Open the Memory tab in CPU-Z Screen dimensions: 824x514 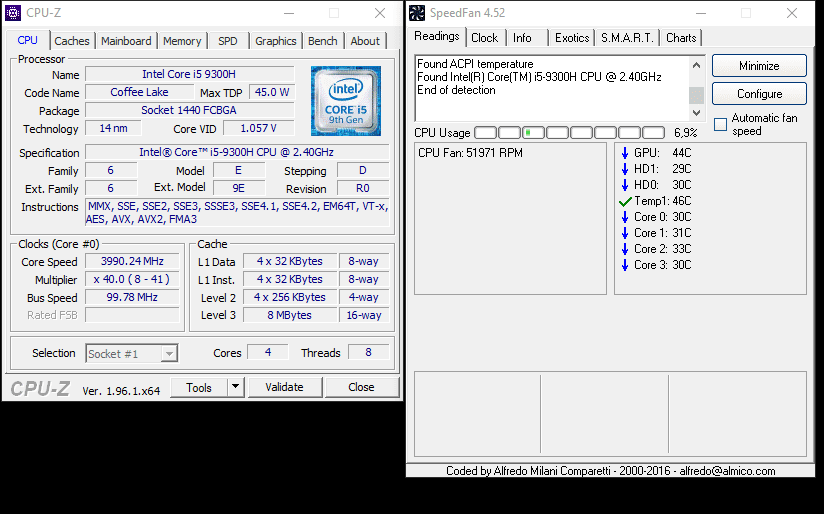coord(182,41)
